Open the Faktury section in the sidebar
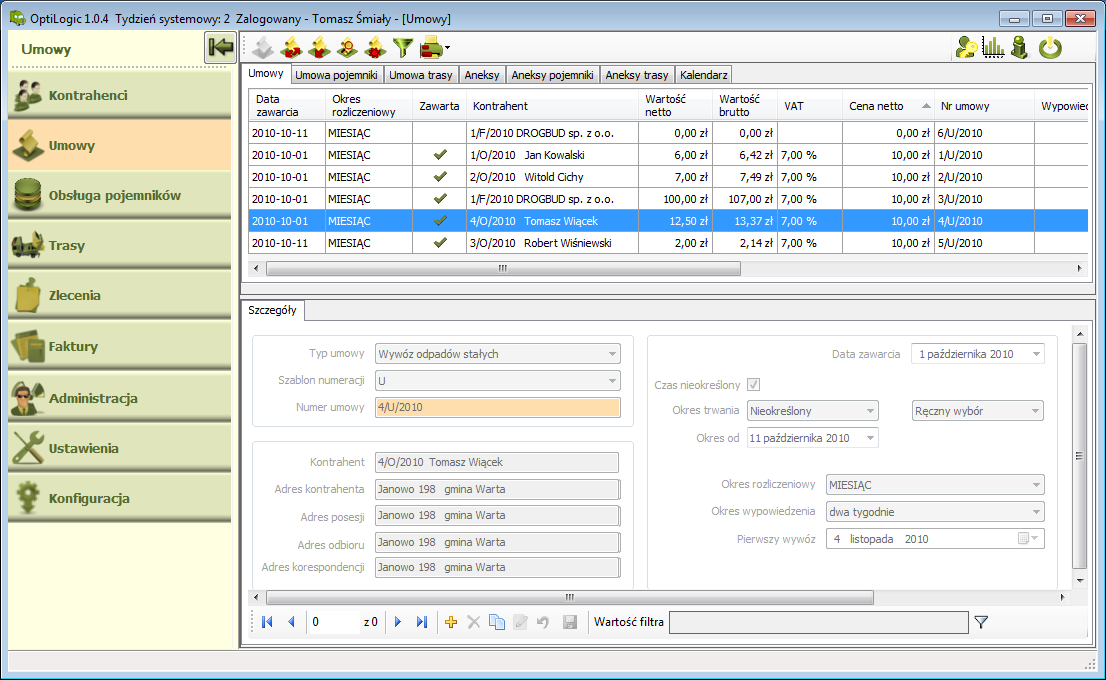This screenshot has width=1106, height=680. pos(119,346)
